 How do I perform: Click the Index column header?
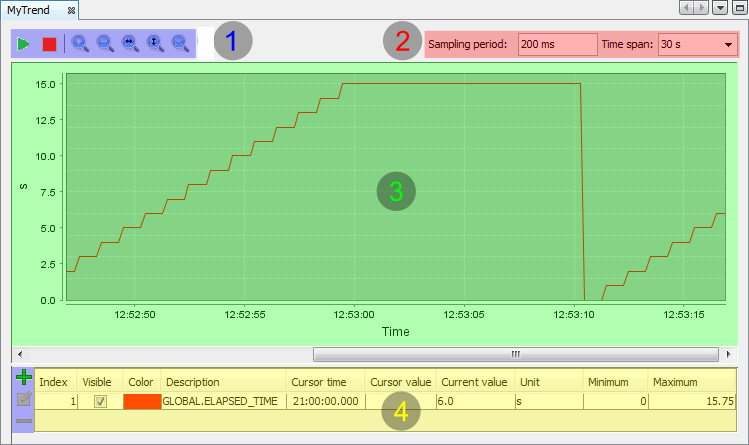coord(54,382)
